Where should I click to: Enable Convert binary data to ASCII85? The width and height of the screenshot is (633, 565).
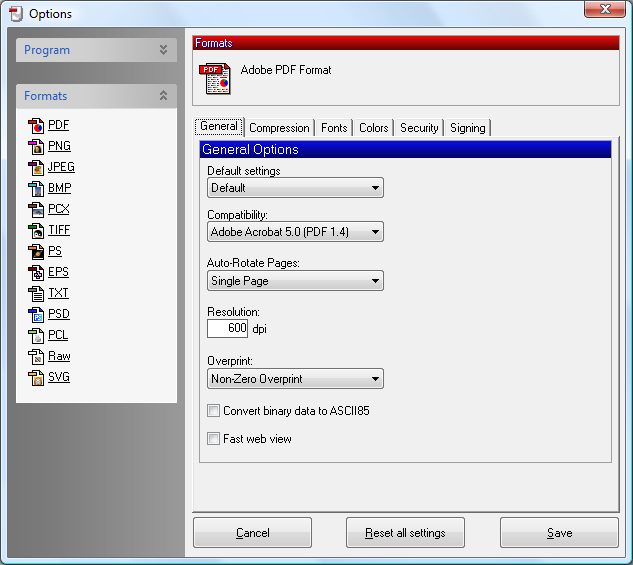213,411
